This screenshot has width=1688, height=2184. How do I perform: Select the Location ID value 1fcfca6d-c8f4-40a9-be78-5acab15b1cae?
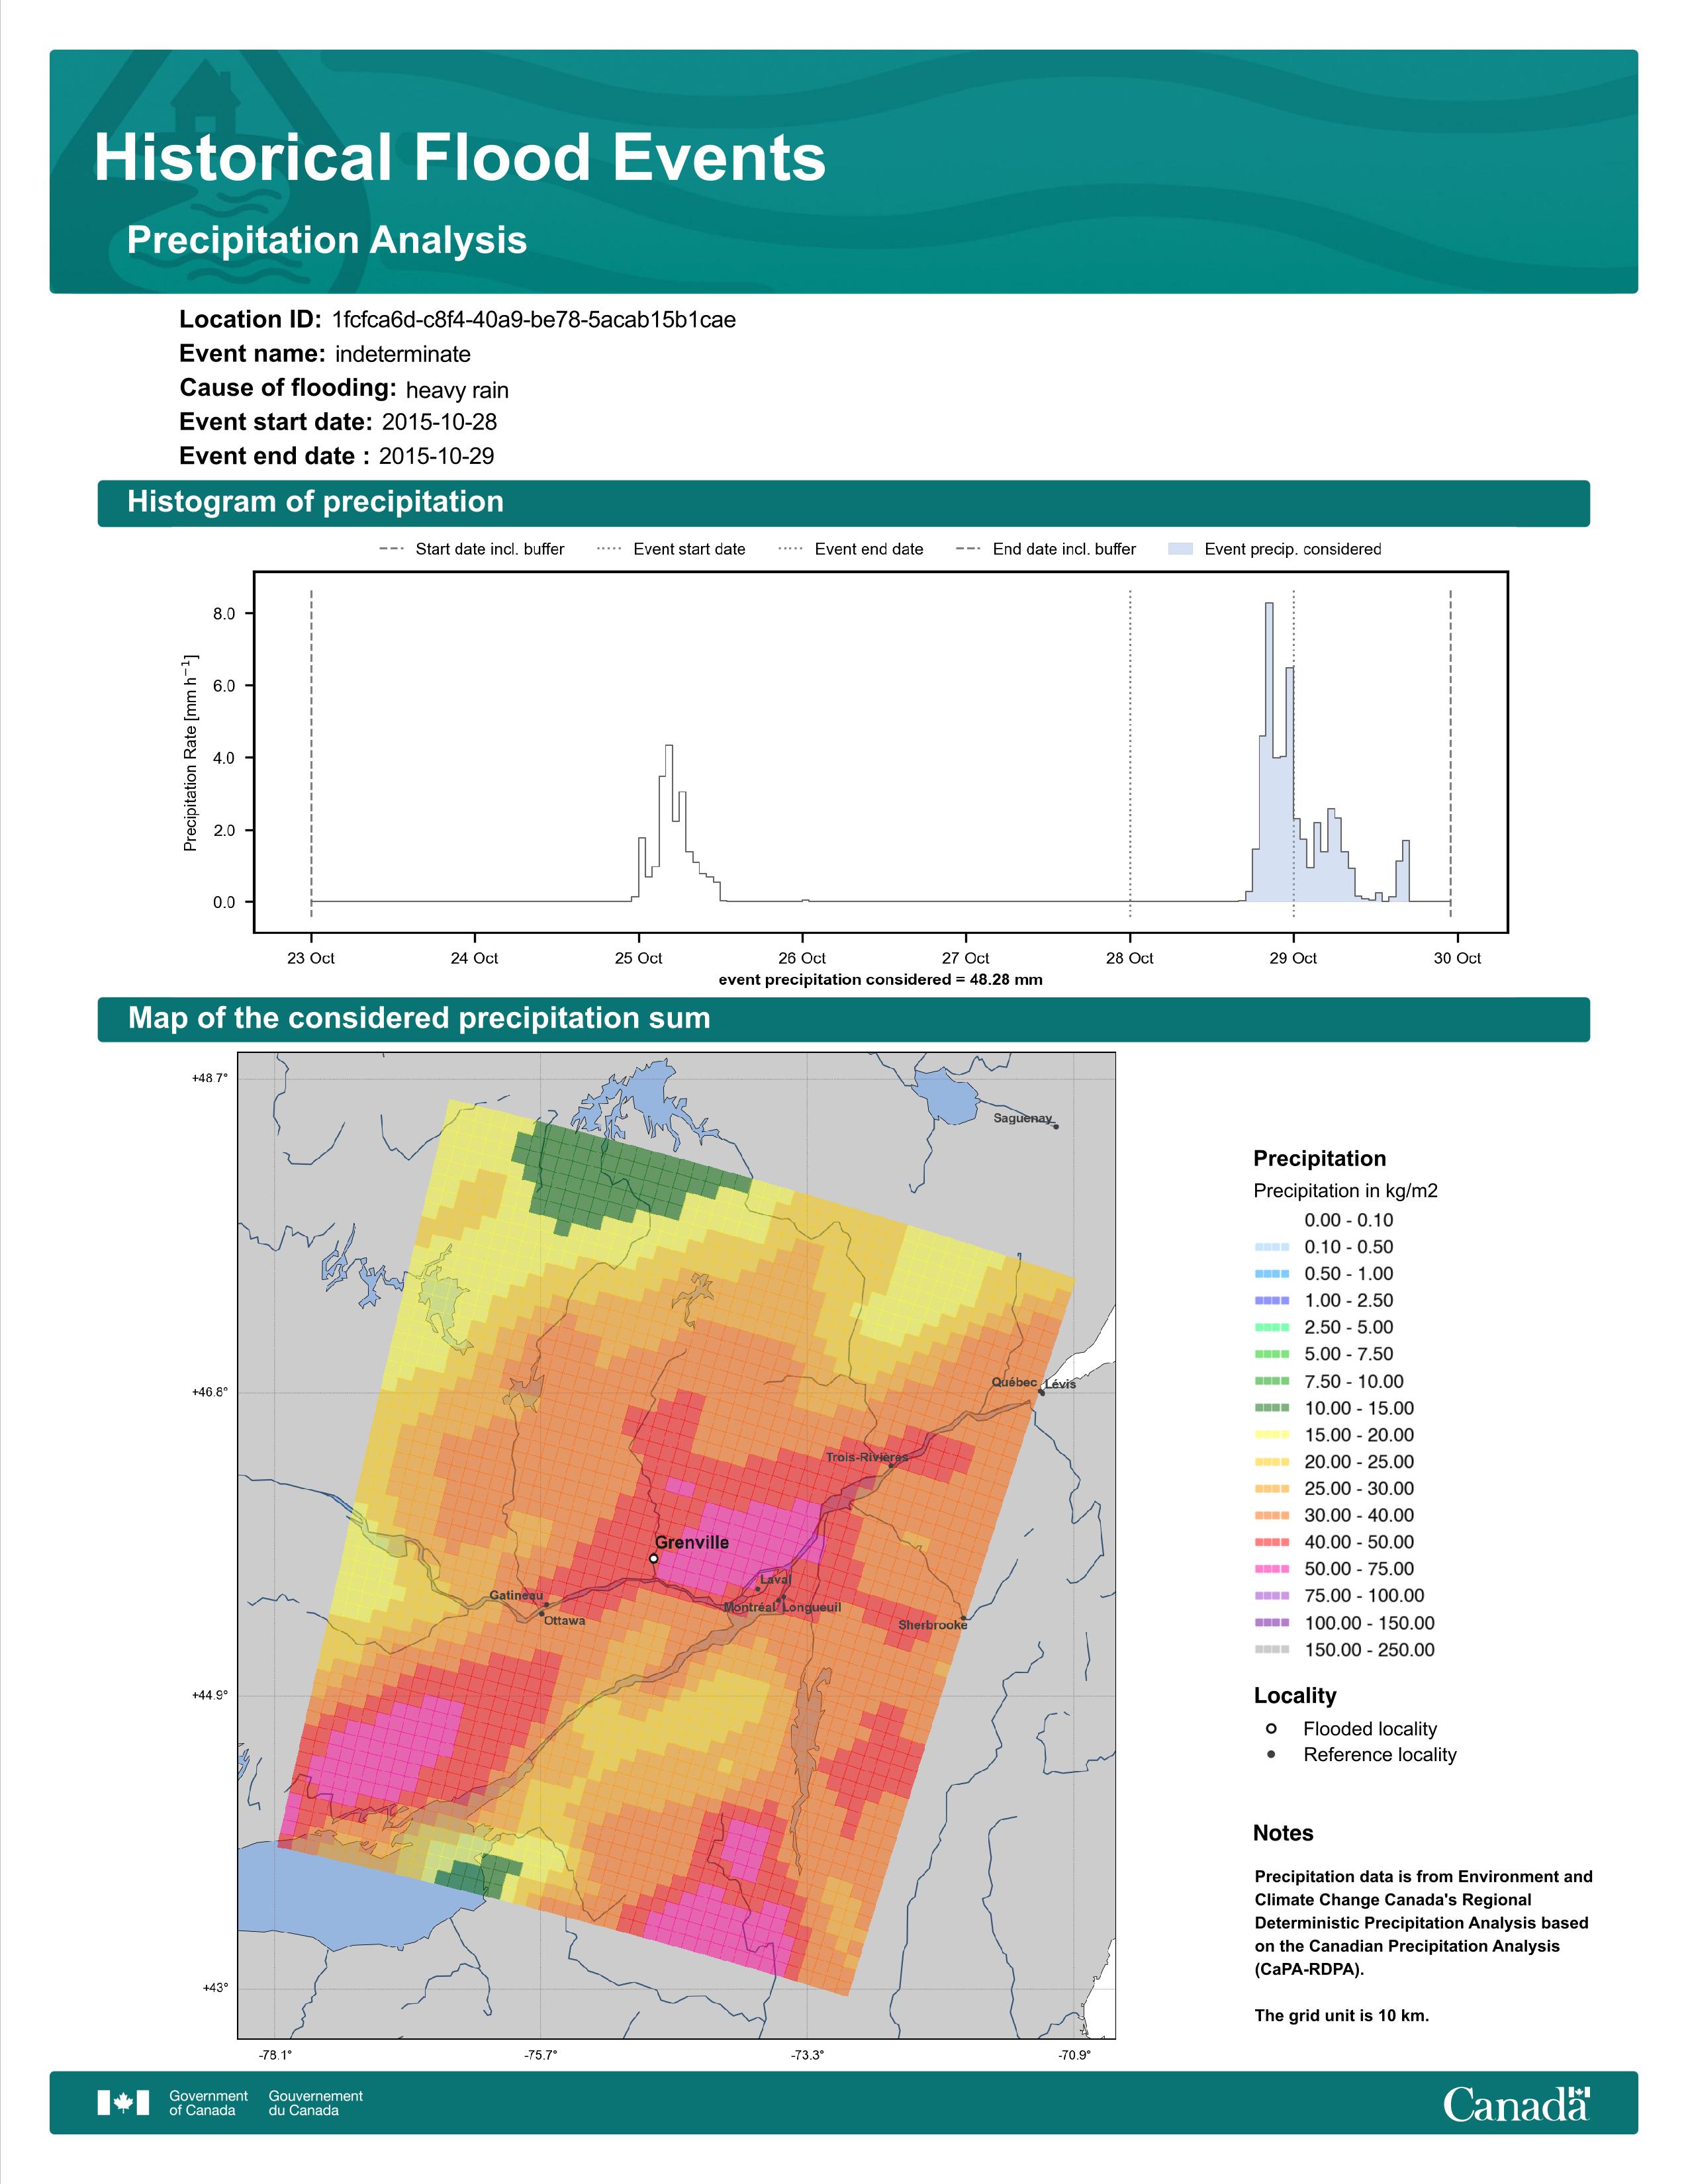coord(534,320)
